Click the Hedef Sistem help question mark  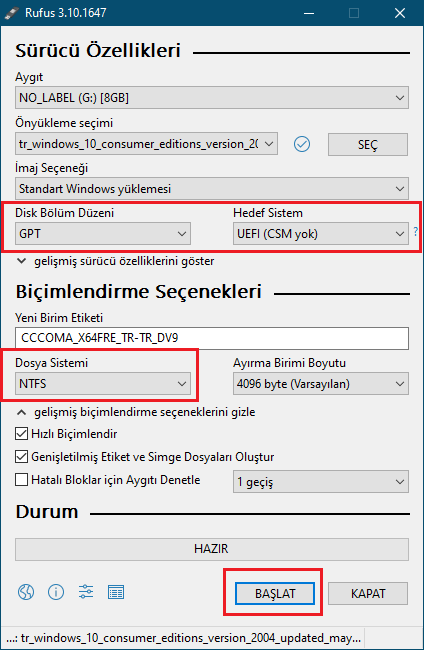click(x=415, y=232)
